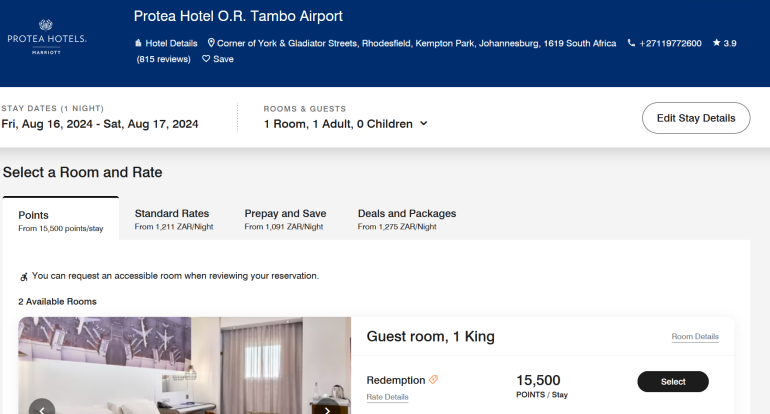Open the Room Details link
The height and width of the screenshot is (414, 770).
[695, 337]
